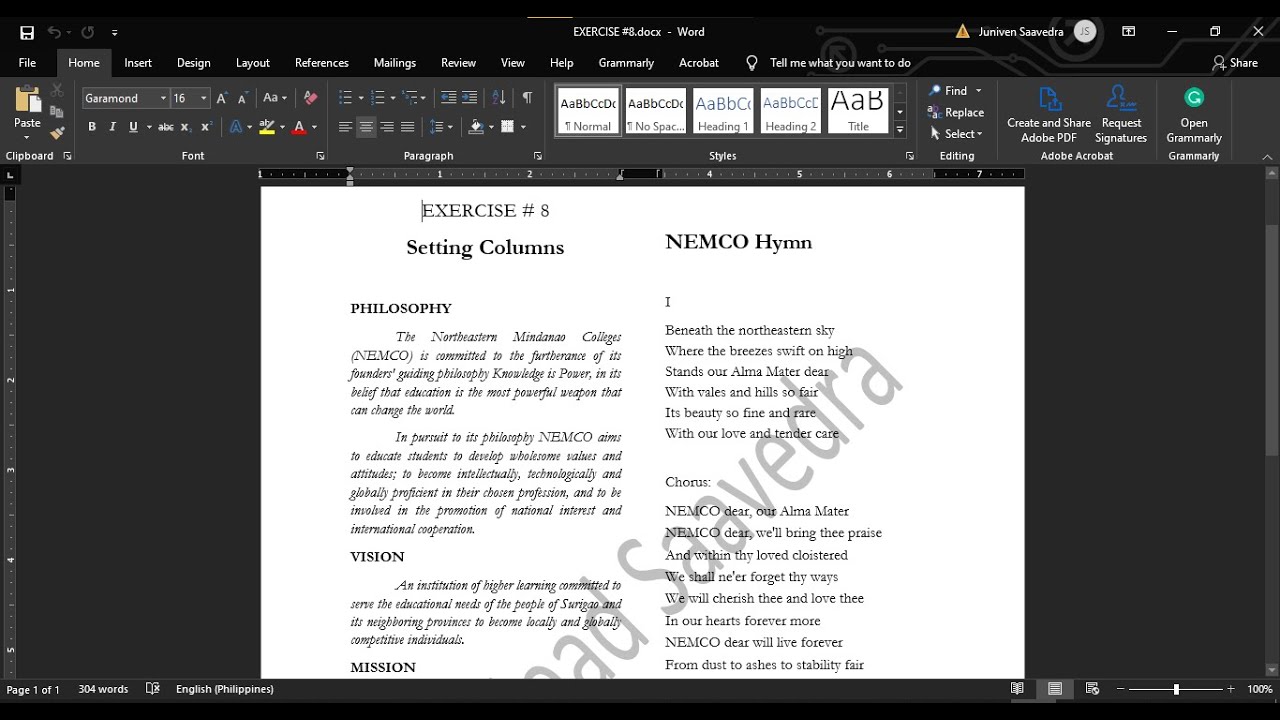The width and height of the screenshot is (1280, 720).
Task: Toggle Subscript formatting
Action: coord(188,127)
